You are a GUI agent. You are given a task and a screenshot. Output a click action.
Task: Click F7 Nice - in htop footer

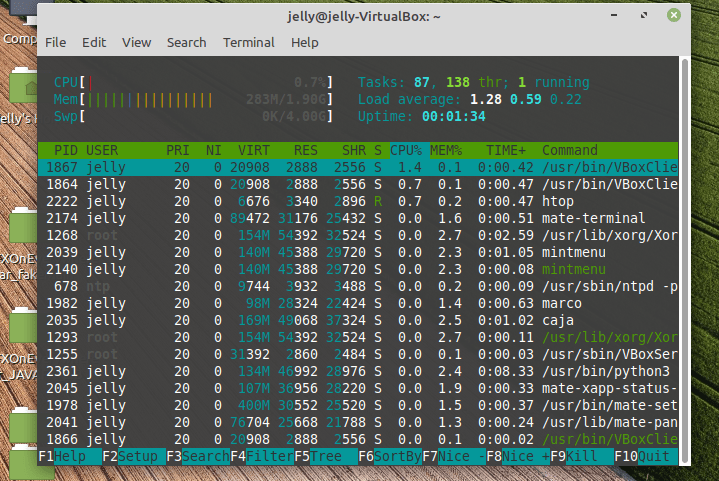point(454,456)
